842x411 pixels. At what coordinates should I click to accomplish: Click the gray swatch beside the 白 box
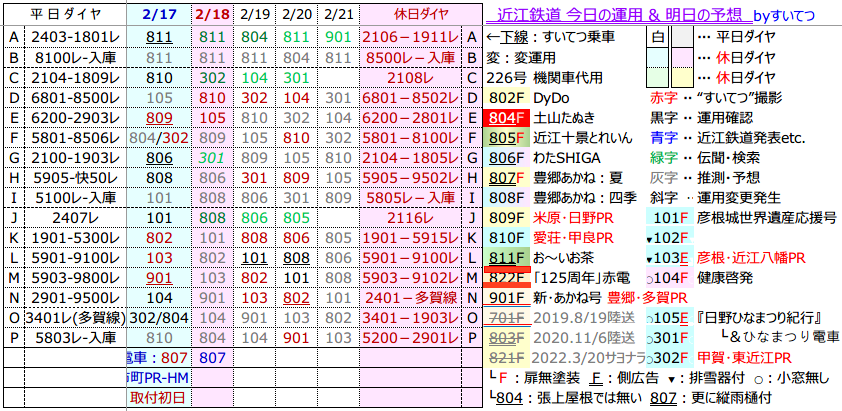[683, 37]
